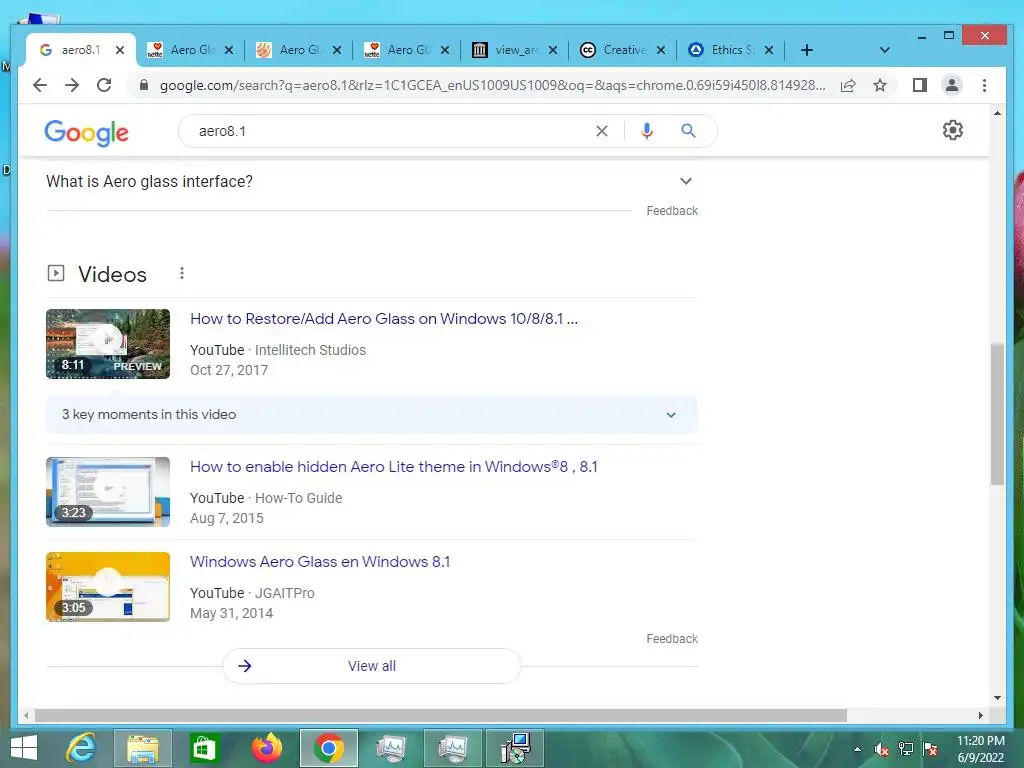This screenshot has width=1024, height=768.
Task: Click 'JGAITPro' channel text
Action: (285, 593)
